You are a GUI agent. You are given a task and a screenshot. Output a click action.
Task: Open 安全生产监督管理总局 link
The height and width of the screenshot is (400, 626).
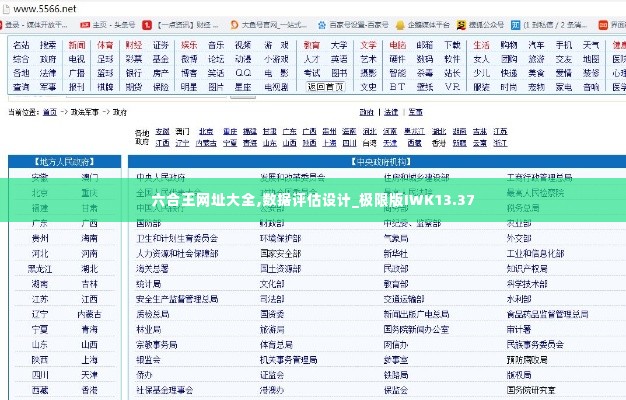(x=177, y=299)
